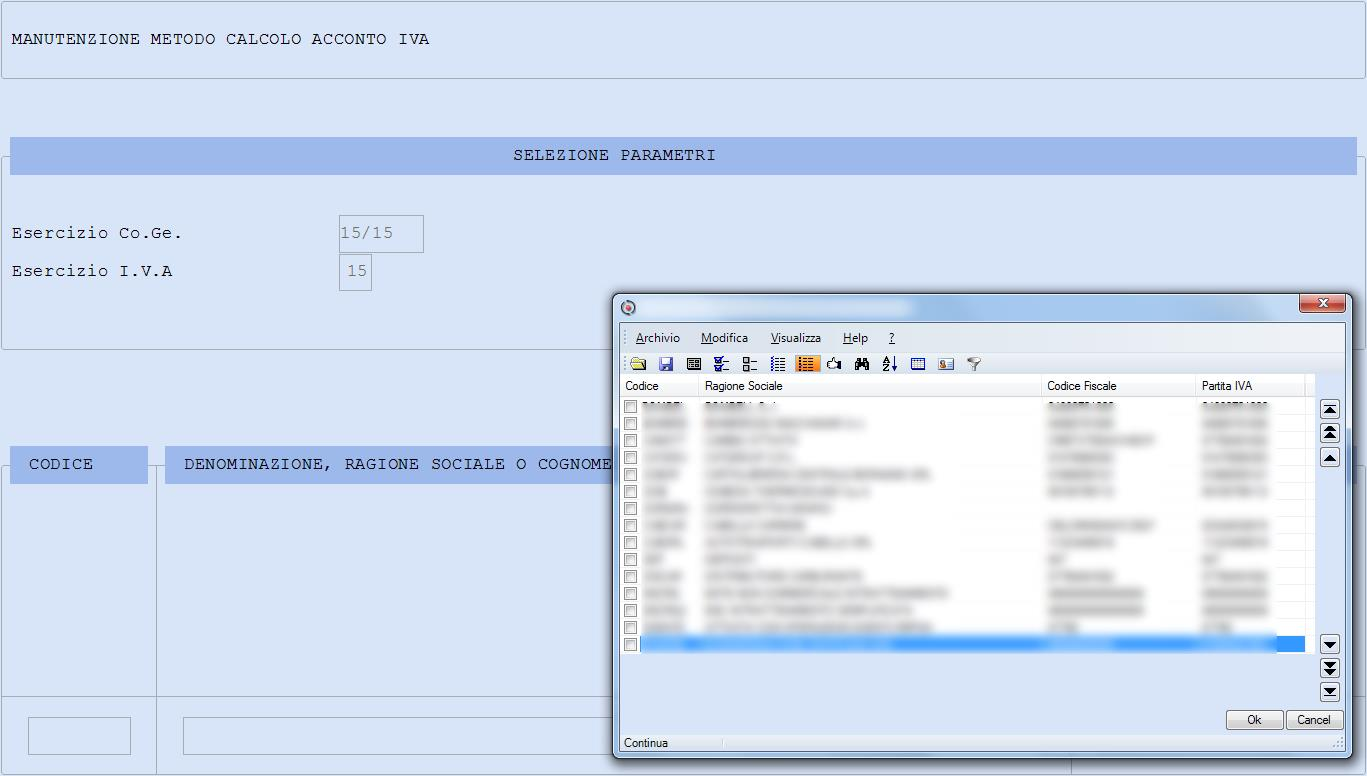
Task: Sort by the Codice column header
Action: [659, 386]
